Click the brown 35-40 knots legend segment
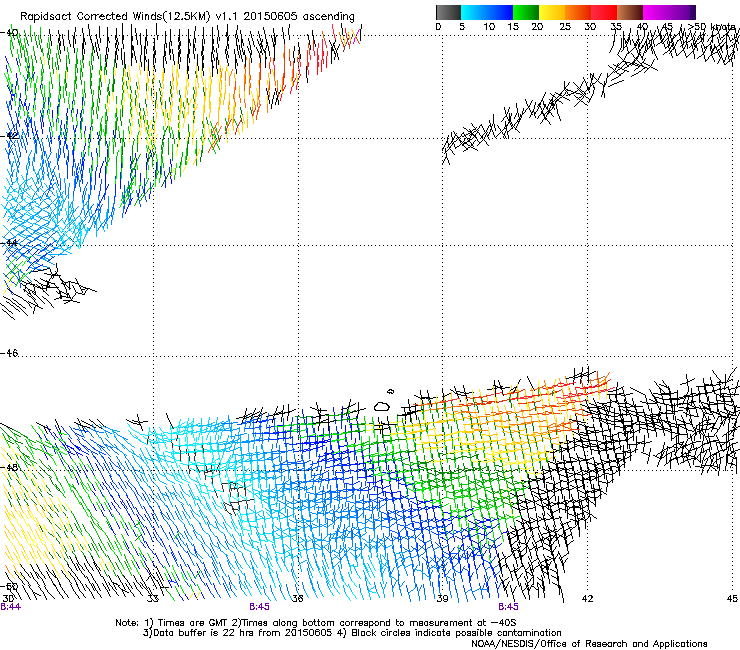Image resolution: width=740 pixels, height=650 pixels. click(x=630, y=12)
